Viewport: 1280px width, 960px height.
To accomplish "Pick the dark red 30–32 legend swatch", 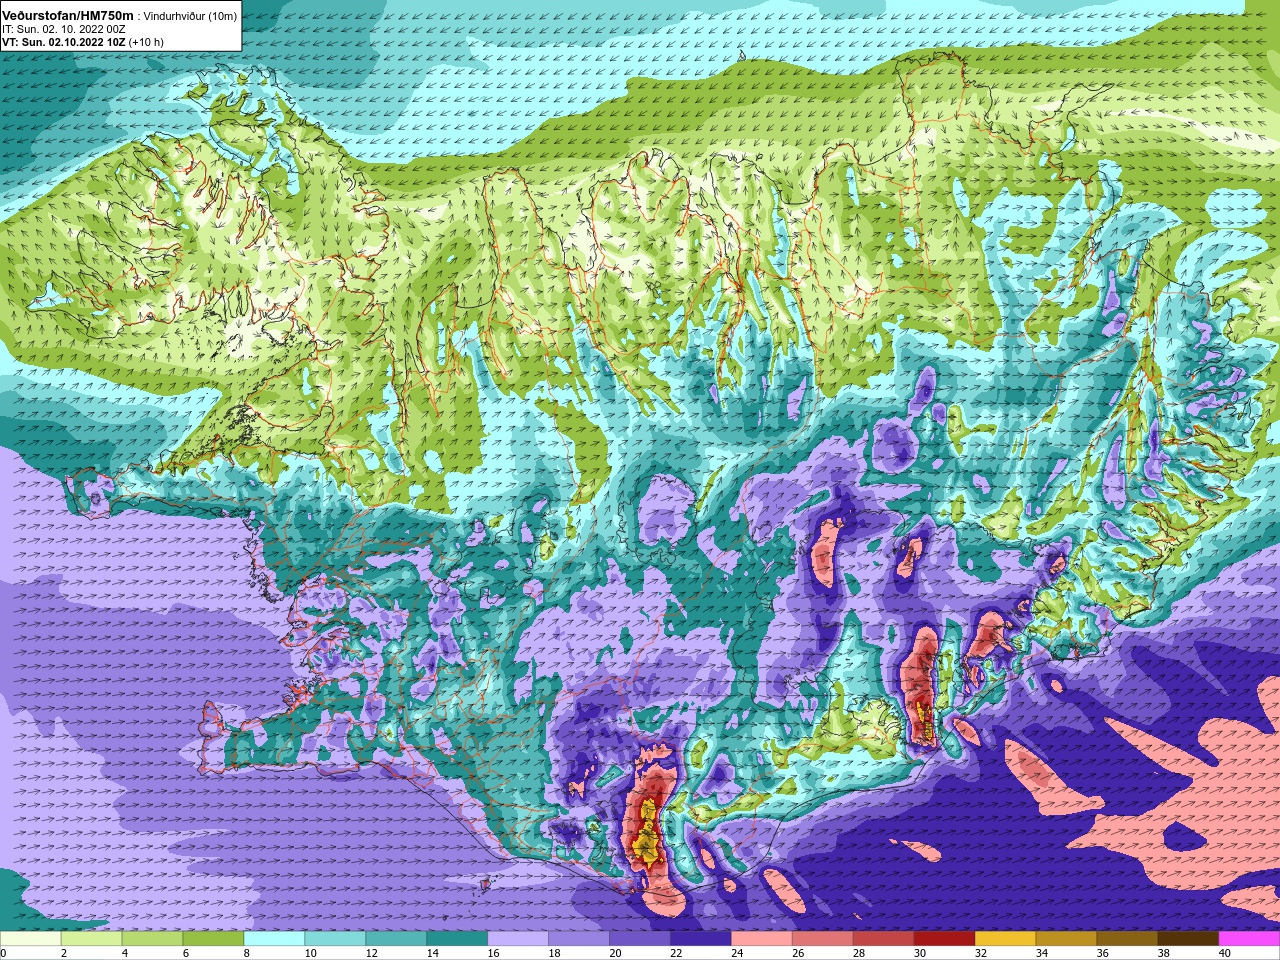I will (946, 939).
